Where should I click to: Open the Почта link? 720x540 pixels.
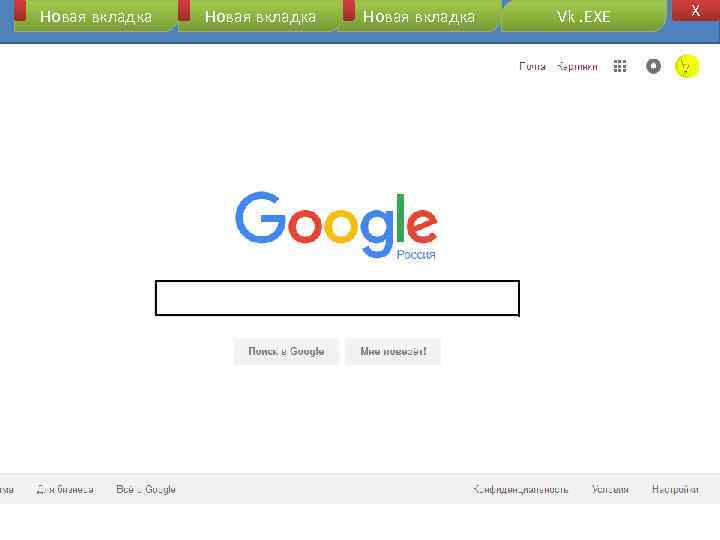[x=532, y=67]
